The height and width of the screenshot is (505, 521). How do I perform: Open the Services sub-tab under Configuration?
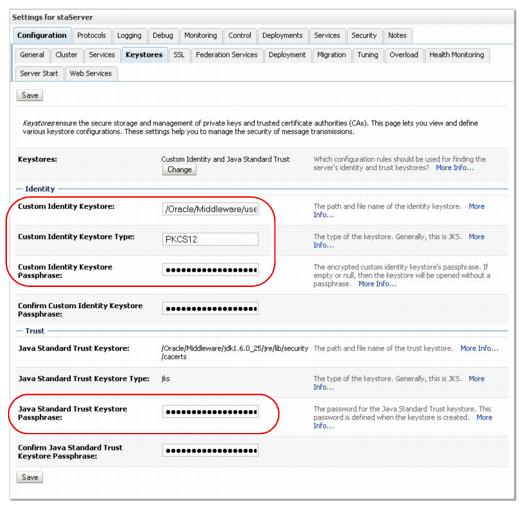click(102, 55)
